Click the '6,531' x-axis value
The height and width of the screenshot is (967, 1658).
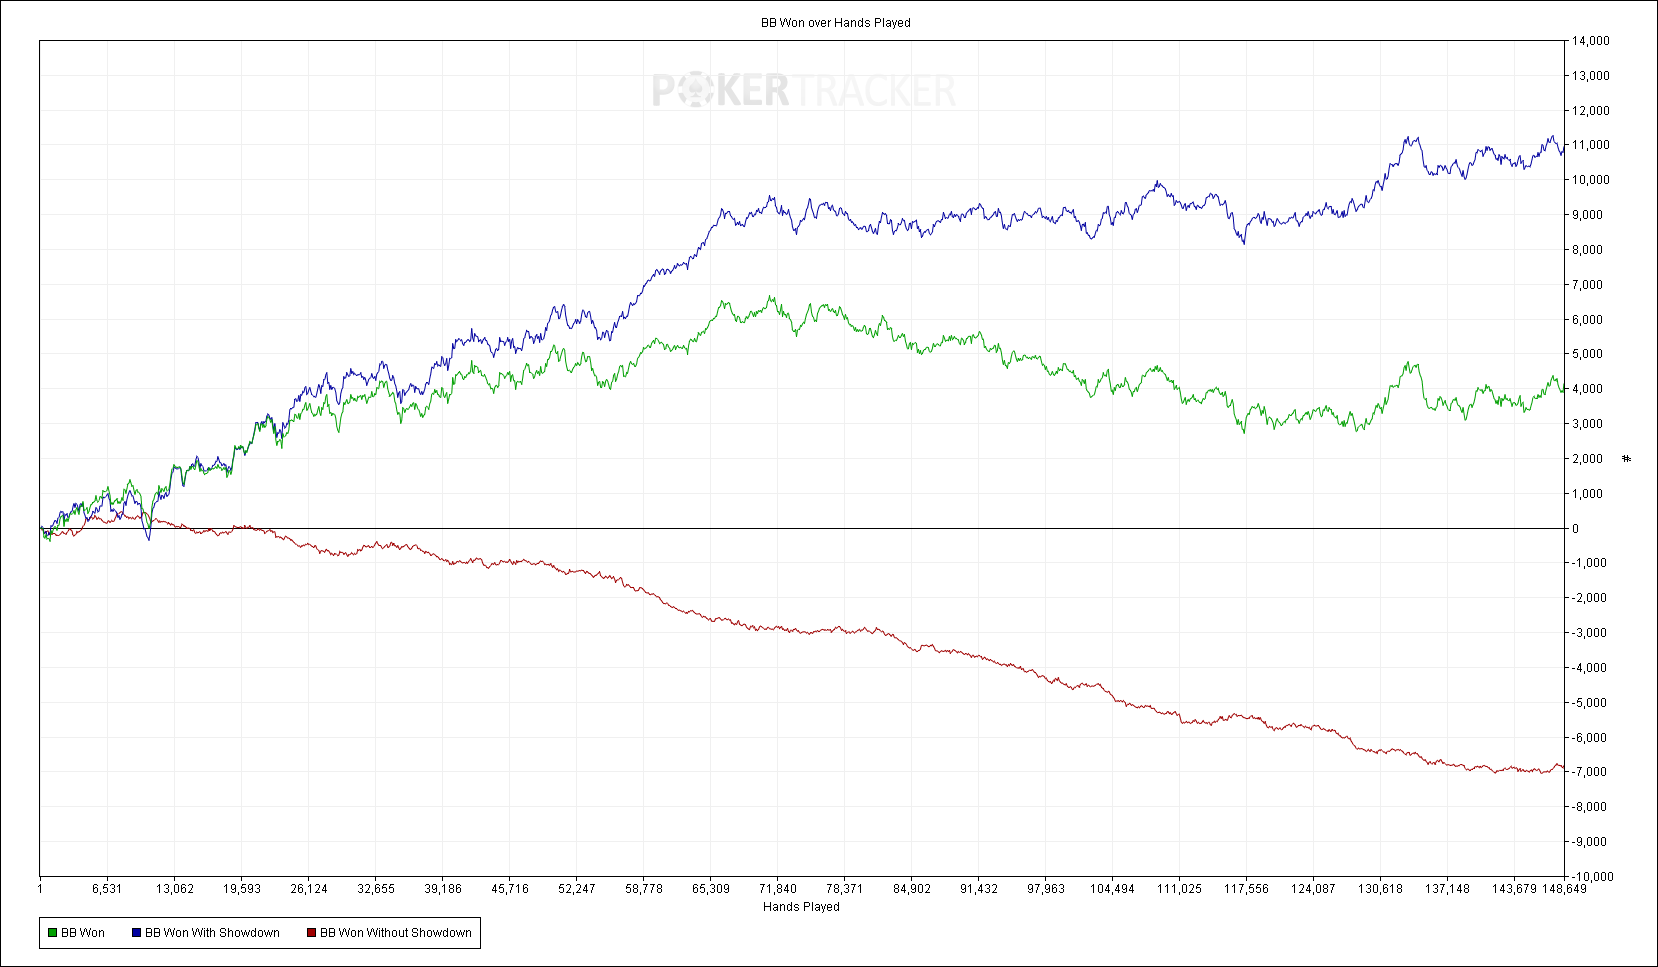107,889
